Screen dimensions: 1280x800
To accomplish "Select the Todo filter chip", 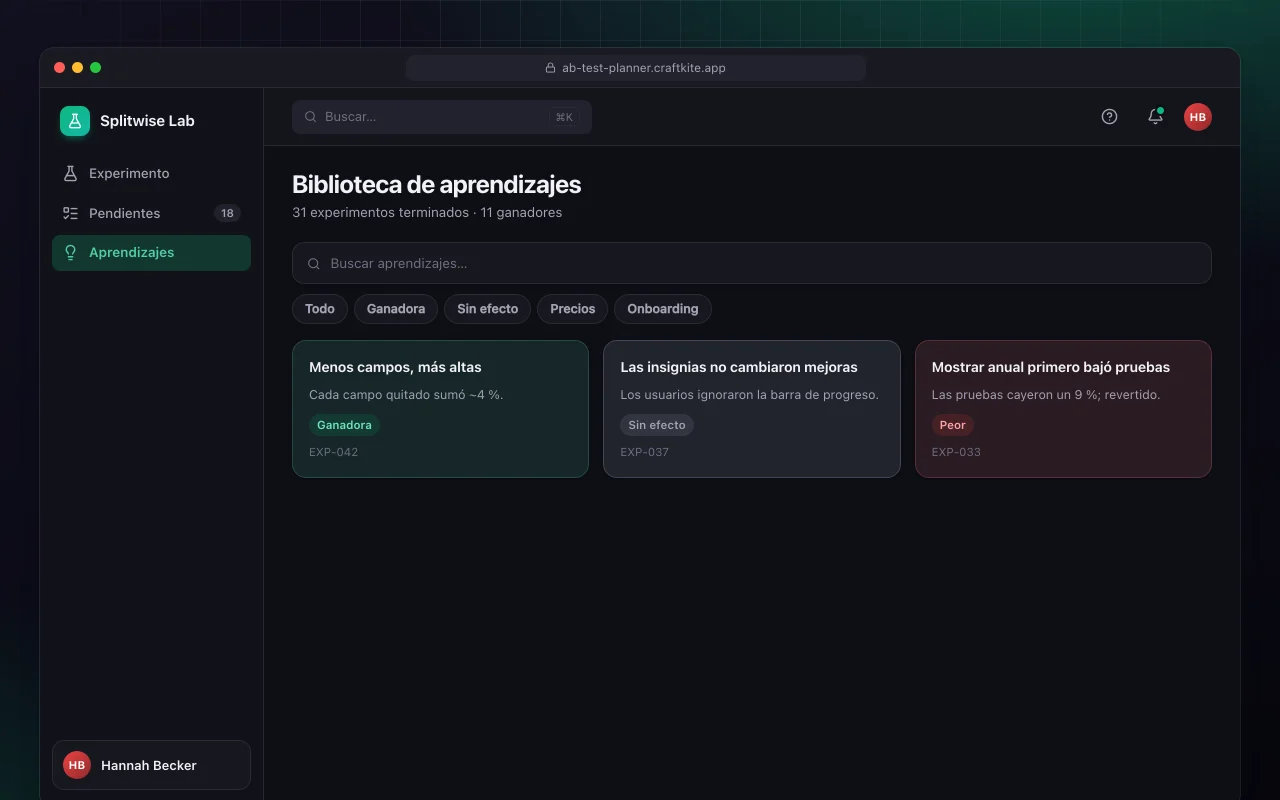I will [x=320, y=309].
